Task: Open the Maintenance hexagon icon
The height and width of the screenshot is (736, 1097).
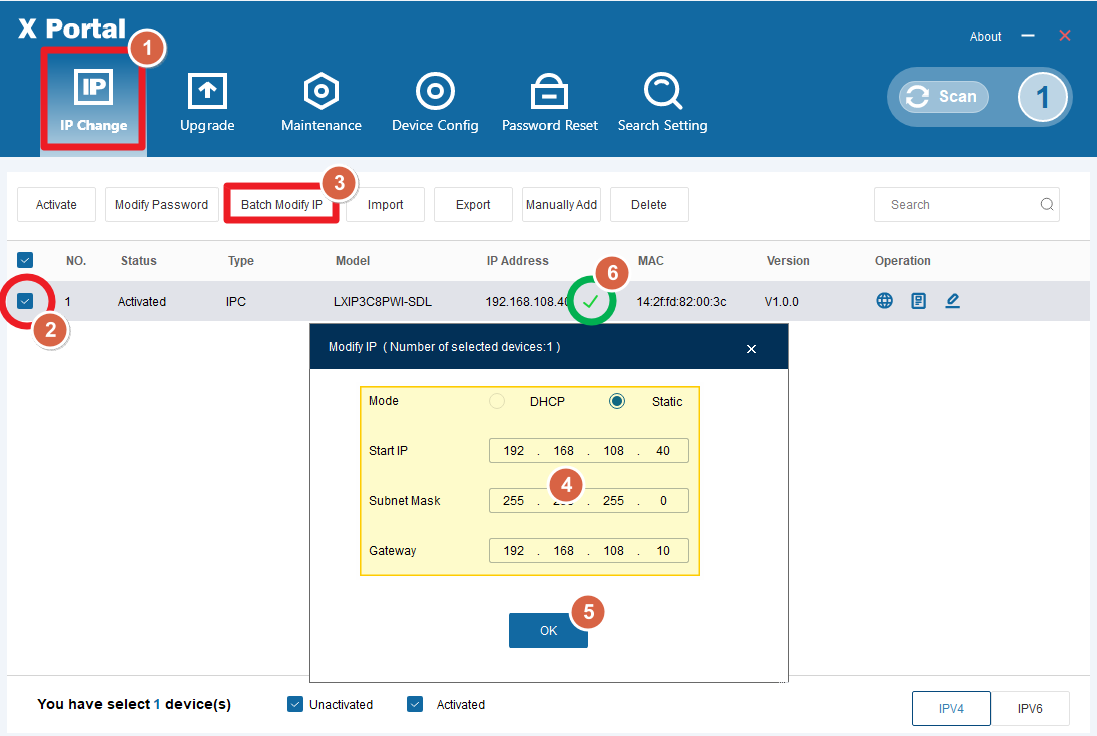Action: click(321, 92)
